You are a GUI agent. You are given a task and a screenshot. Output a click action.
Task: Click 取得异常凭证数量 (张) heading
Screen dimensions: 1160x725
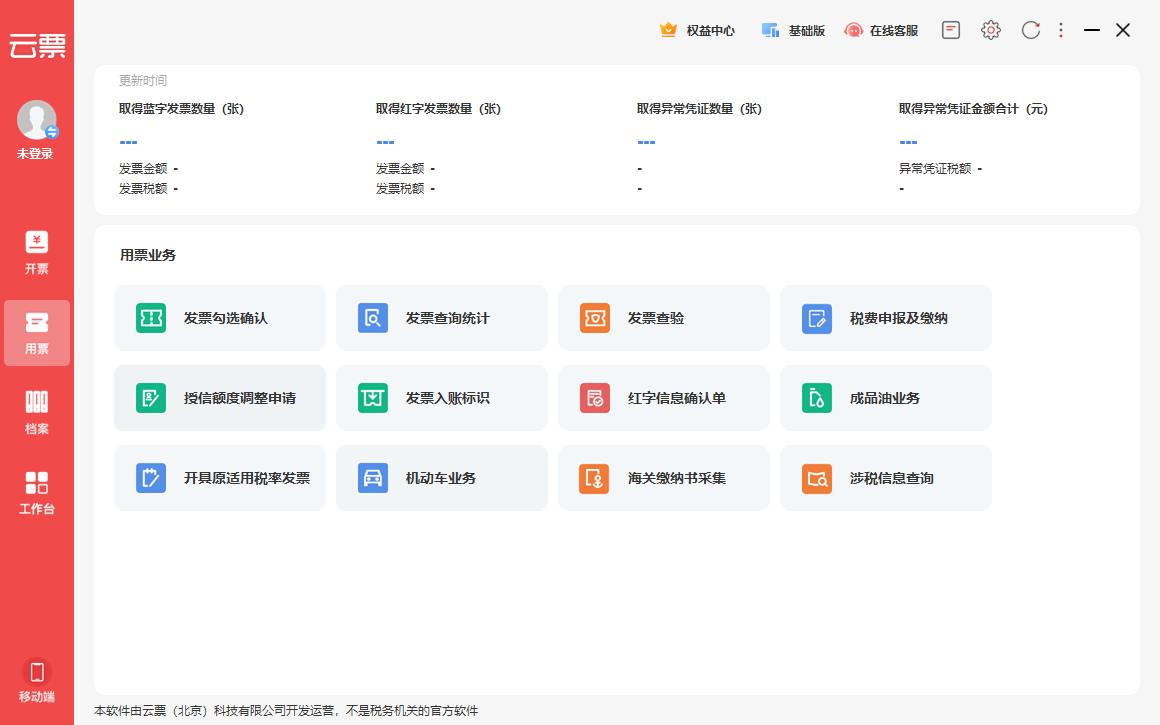(699, 109)
